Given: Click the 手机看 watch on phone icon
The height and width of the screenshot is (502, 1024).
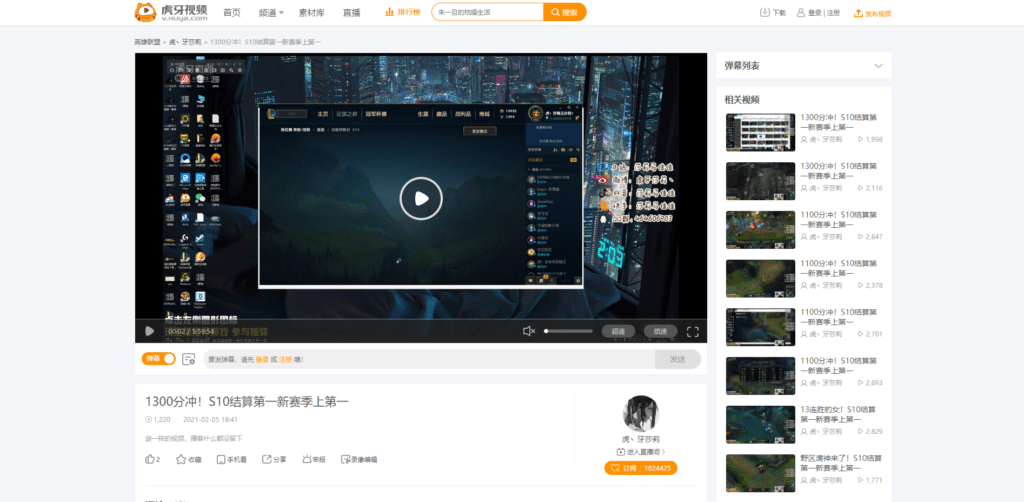Looking at the screenshot, I should pyautogui.click(x=221, y=459).
